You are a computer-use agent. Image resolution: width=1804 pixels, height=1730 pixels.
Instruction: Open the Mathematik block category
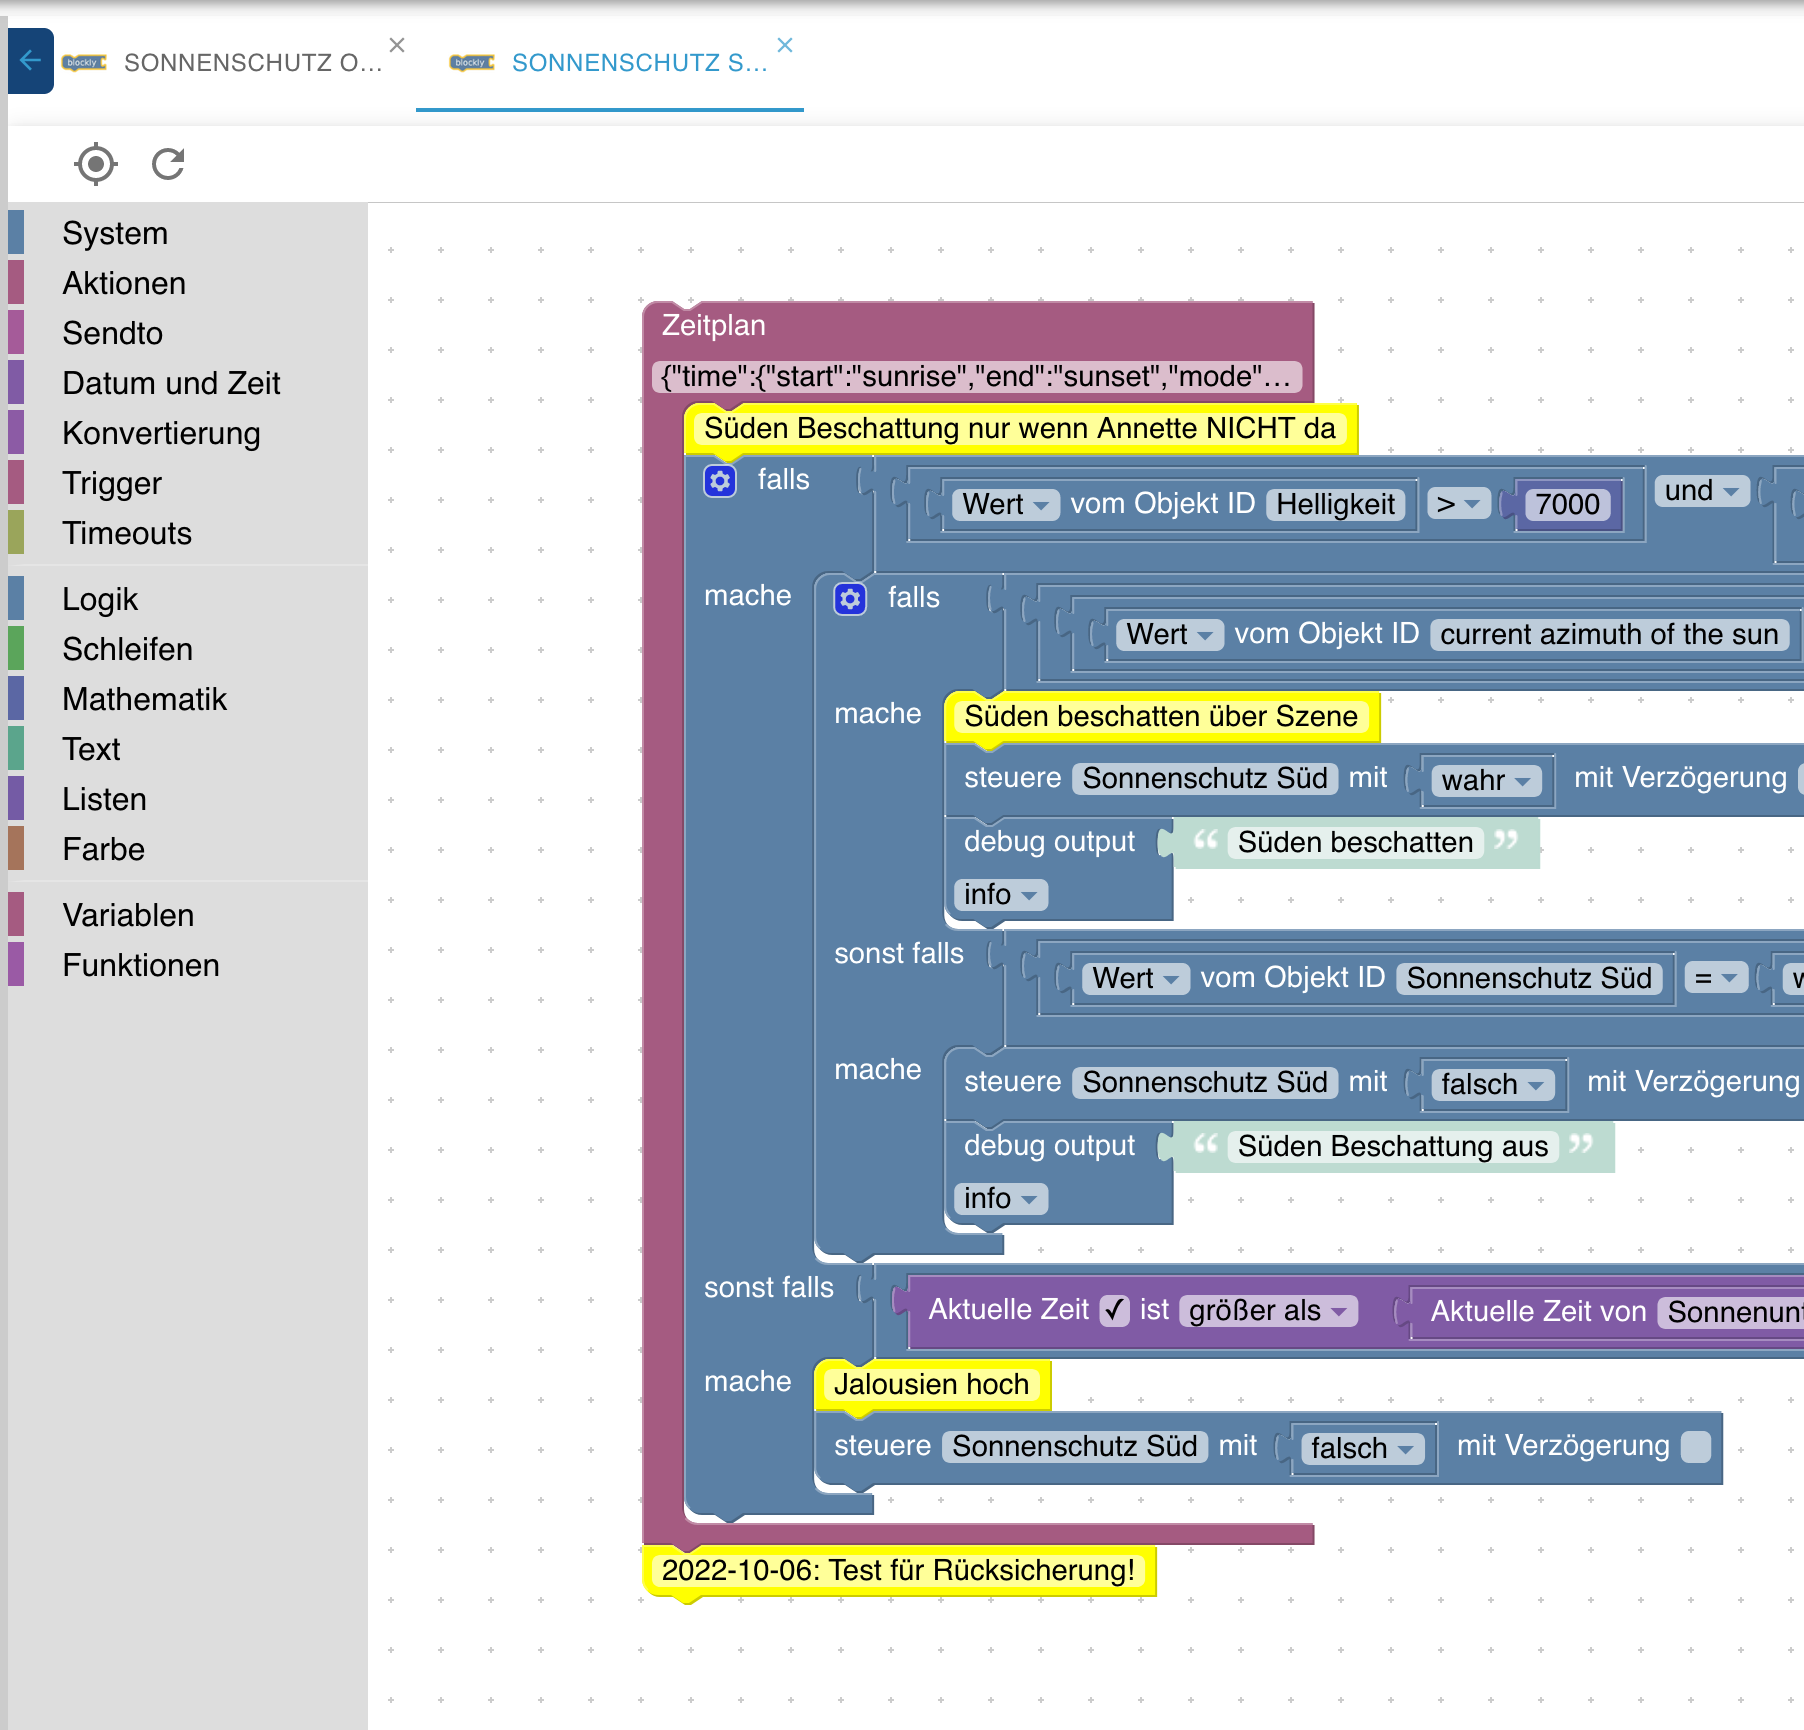[x=188, y=699]
